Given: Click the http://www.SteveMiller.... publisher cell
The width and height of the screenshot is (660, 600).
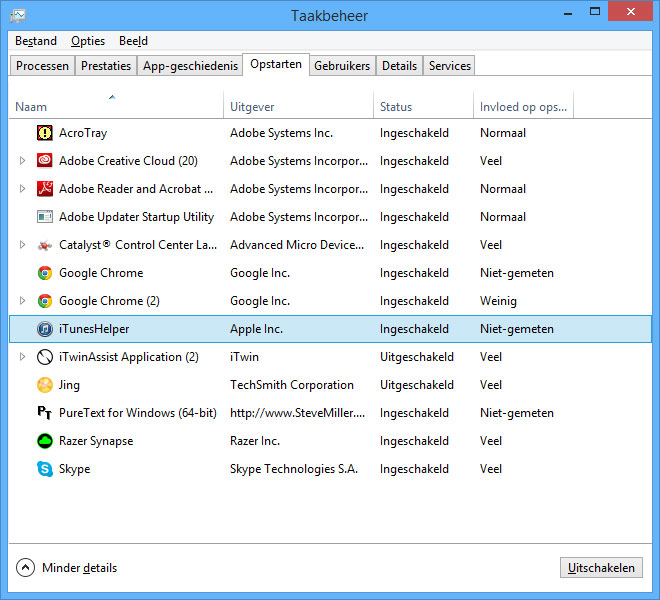Looking at the screenshot, I should click(x=297, y=413).
